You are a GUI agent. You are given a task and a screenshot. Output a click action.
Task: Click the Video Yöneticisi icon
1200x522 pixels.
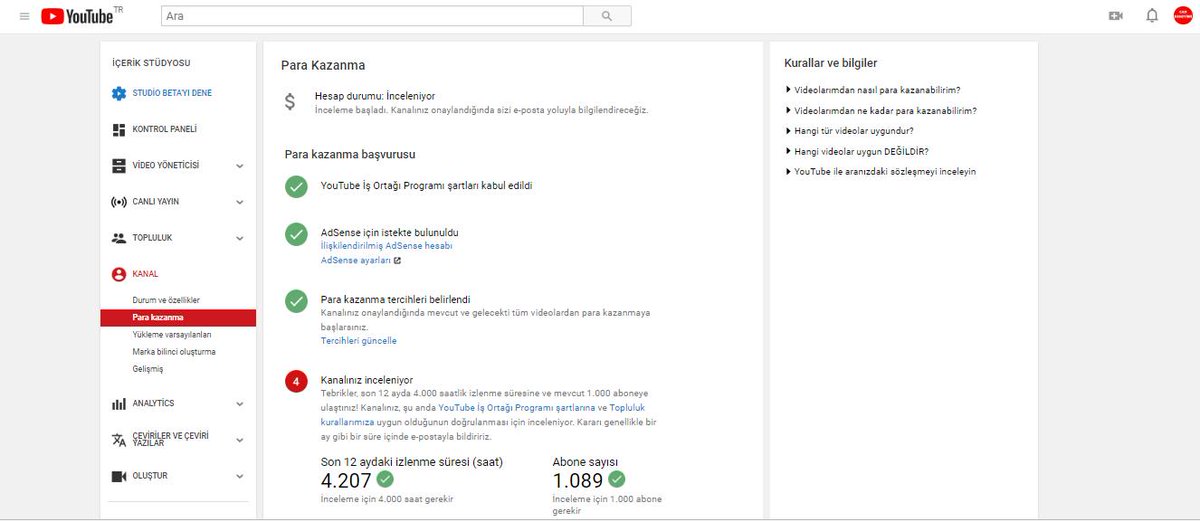(119, 165)
